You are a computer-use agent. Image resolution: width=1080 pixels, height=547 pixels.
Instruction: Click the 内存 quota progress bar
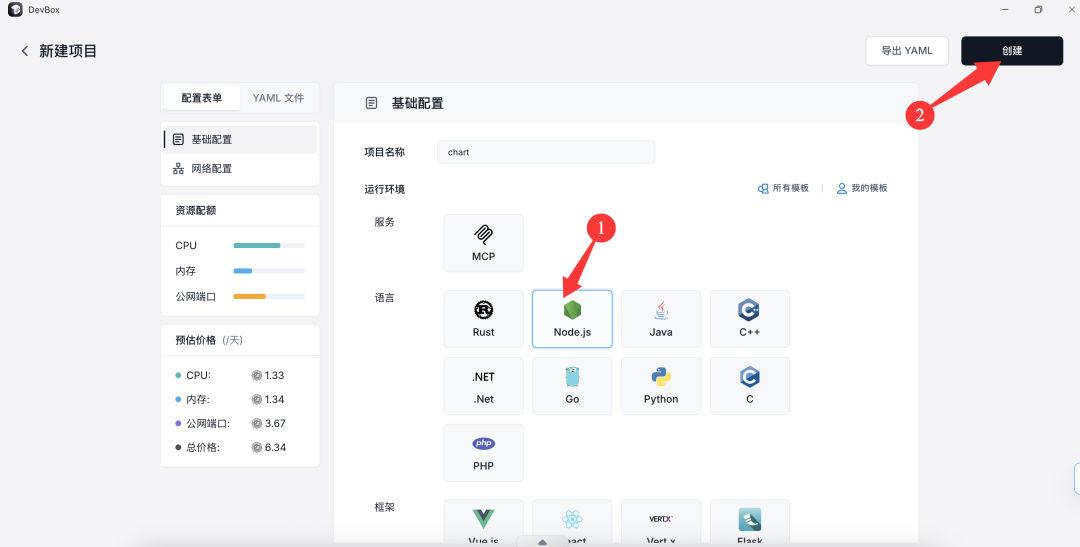click(269, 271)
